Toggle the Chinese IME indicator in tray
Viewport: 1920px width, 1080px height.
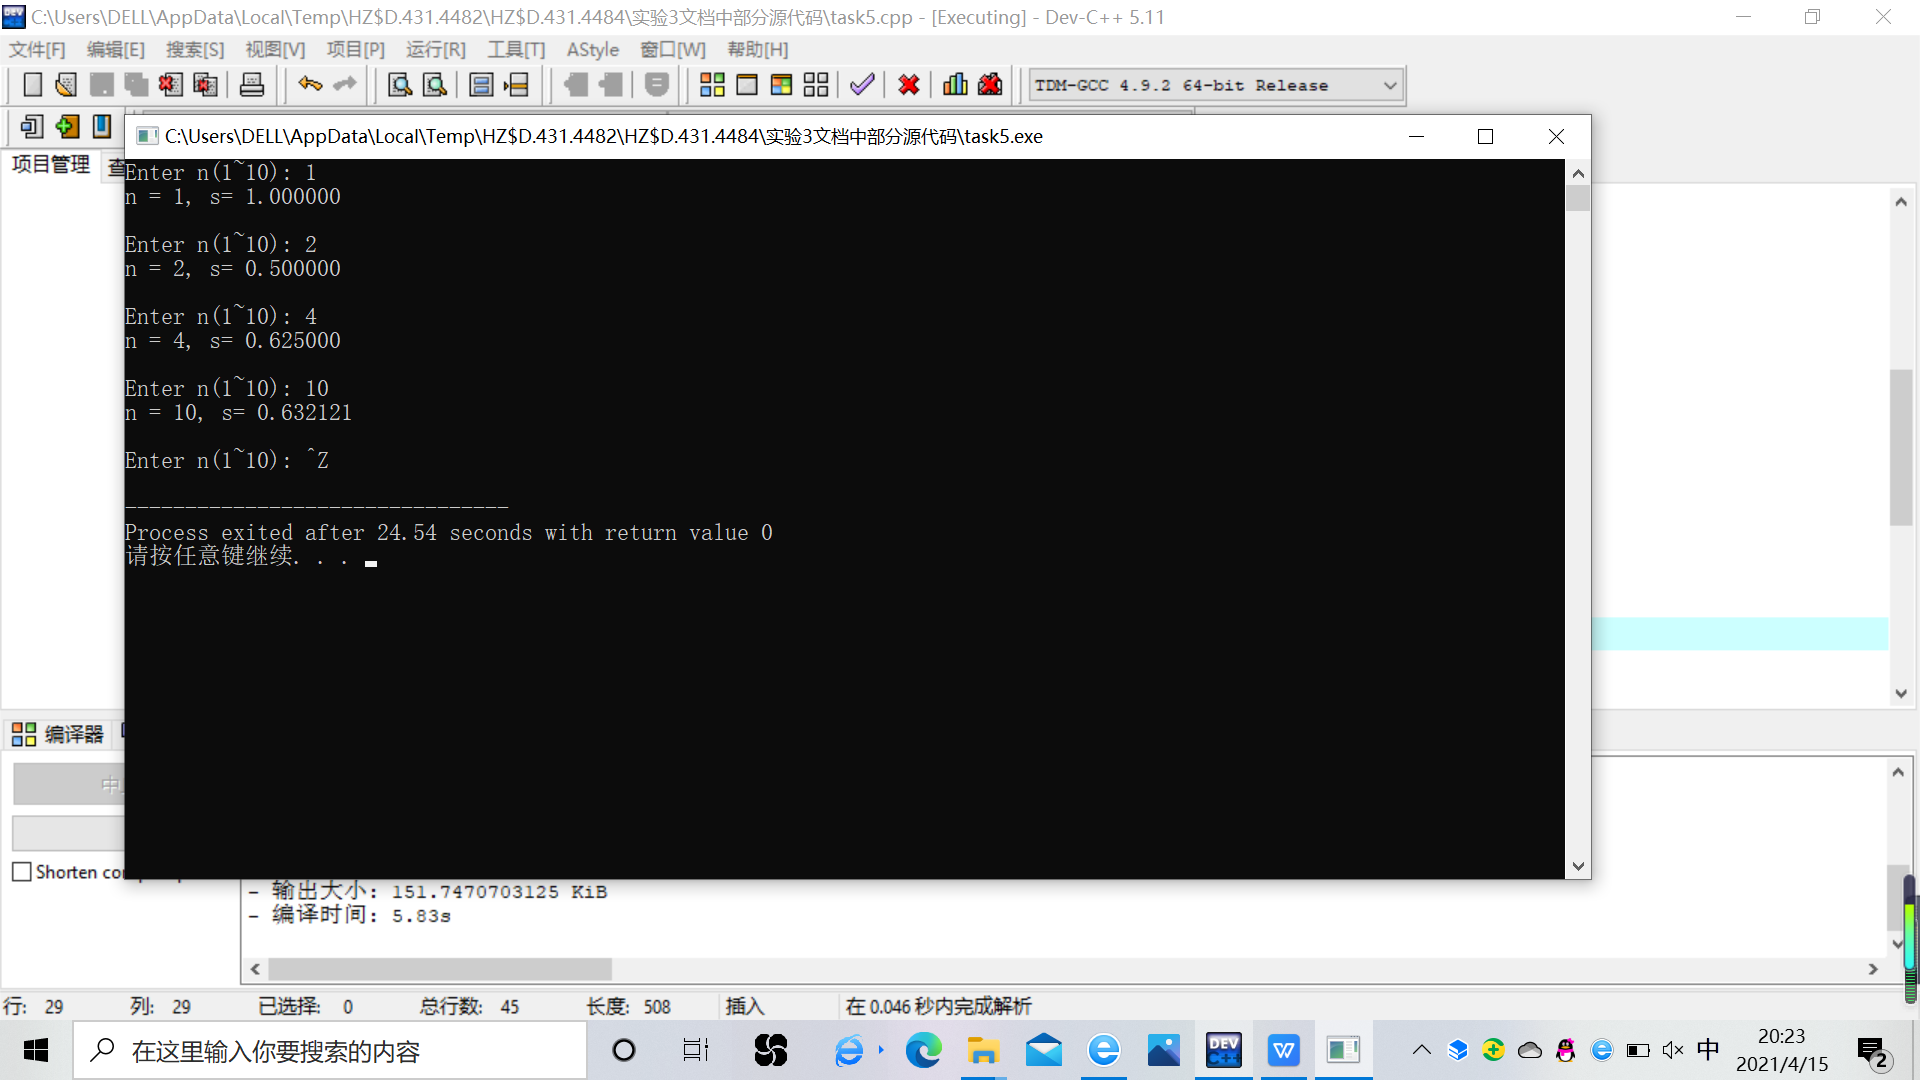click(x=1708, y=1049)
